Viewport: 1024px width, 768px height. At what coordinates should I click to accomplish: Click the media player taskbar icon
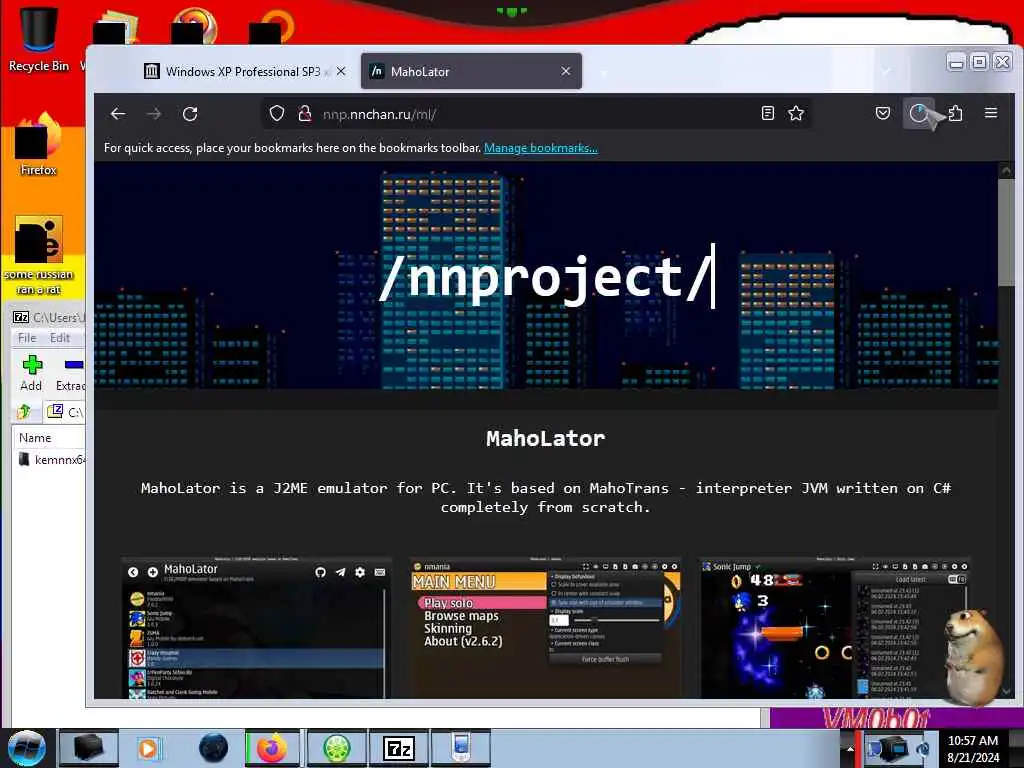(x=148, y=748)
